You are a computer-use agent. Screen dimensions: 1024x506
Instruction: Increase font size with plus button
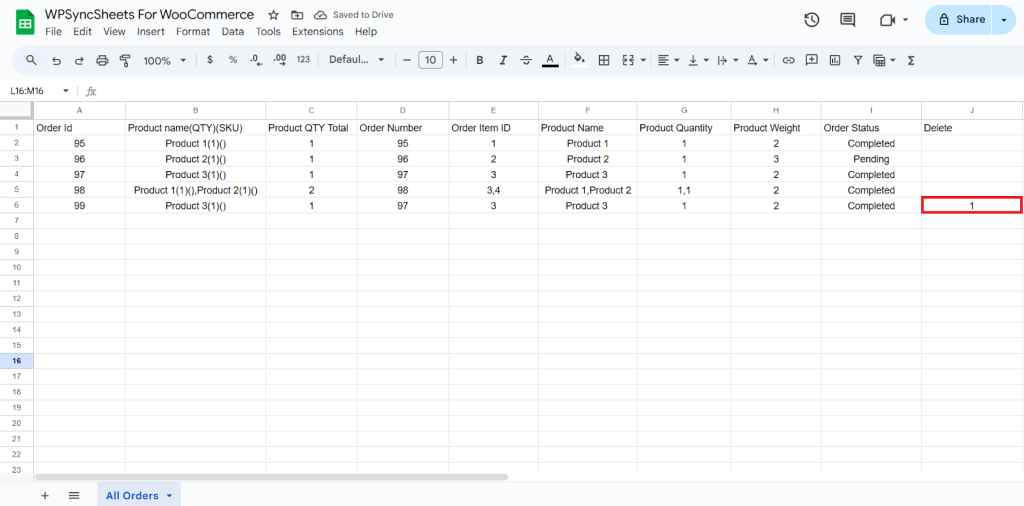453,60
